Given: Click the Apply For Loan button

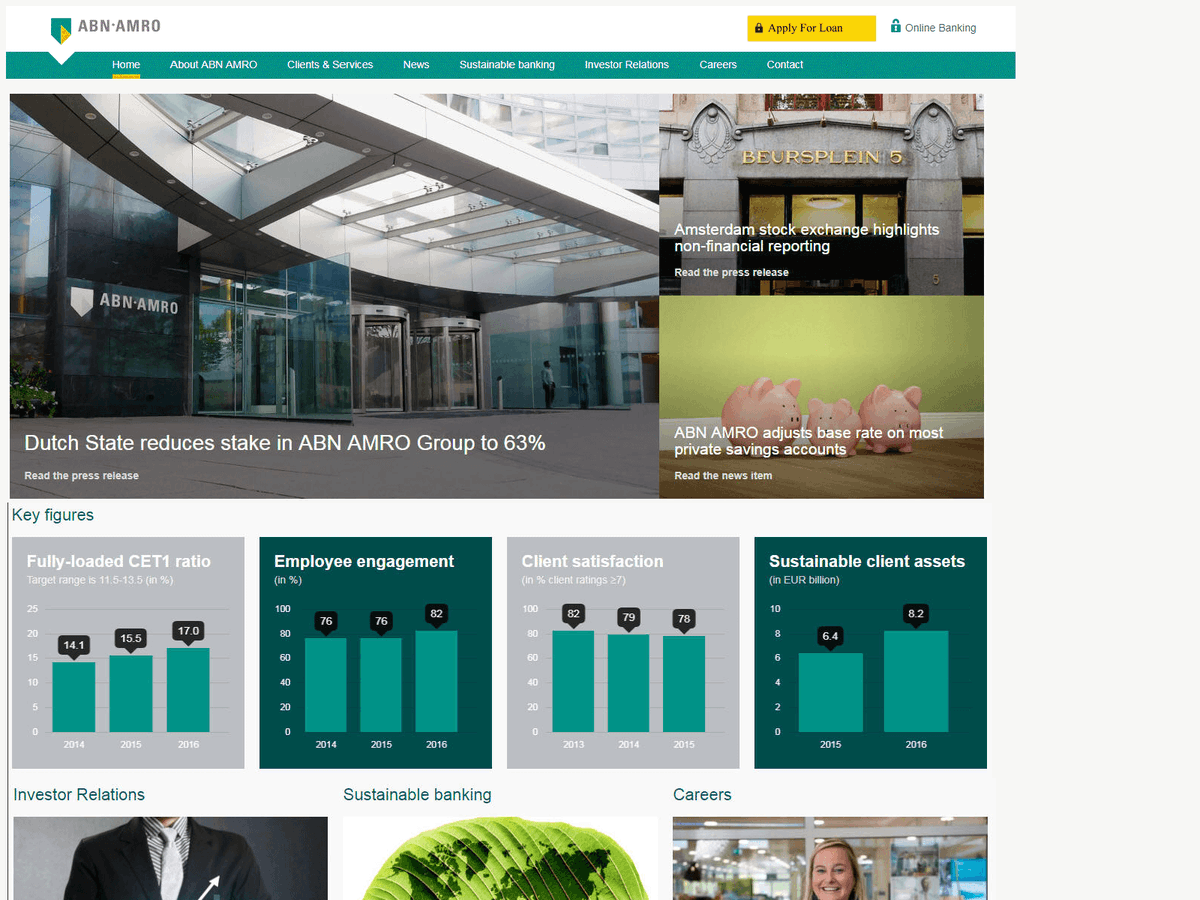Looking at the screenshot, I should [x=811, y=28].
